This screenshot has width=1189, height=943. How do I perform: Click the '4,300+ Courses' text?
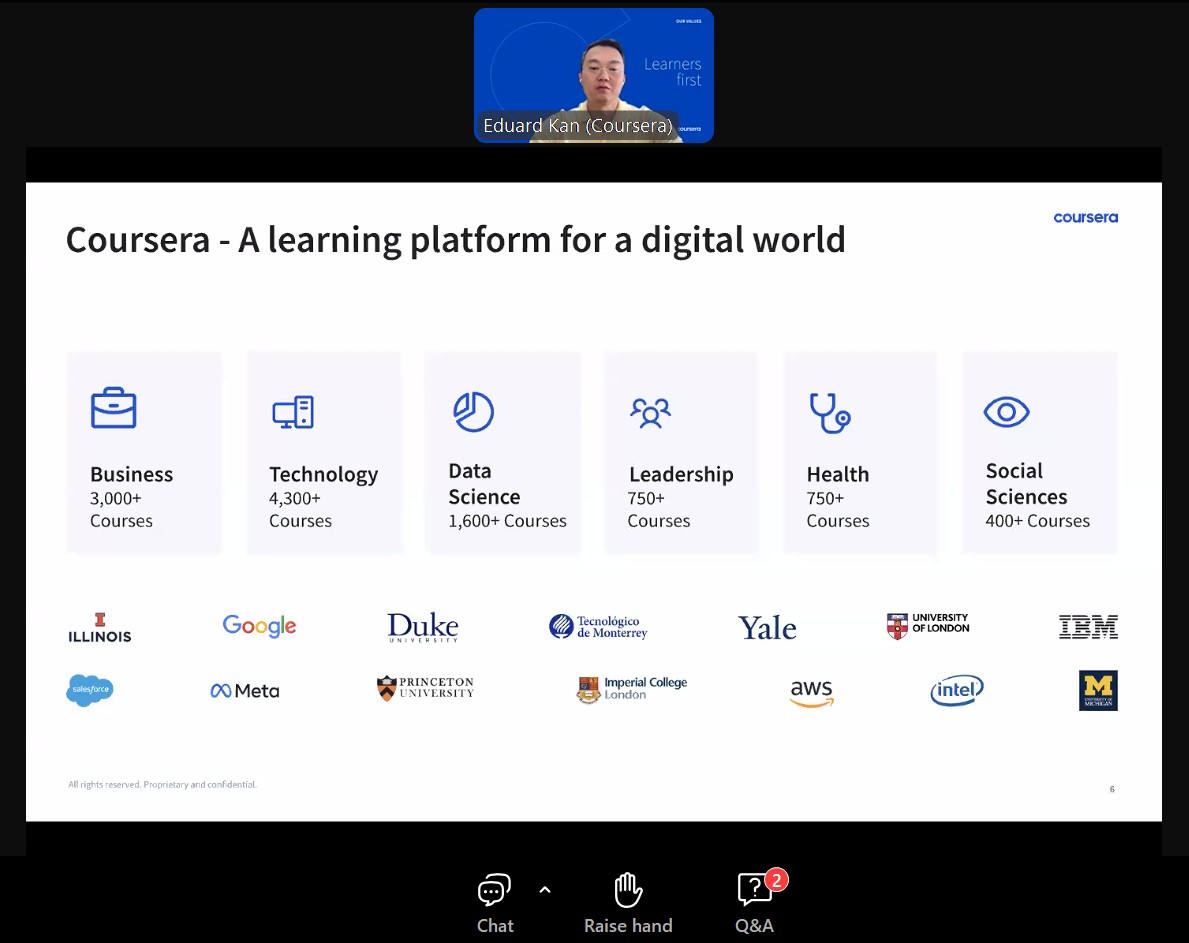click(x=300, y=509)
